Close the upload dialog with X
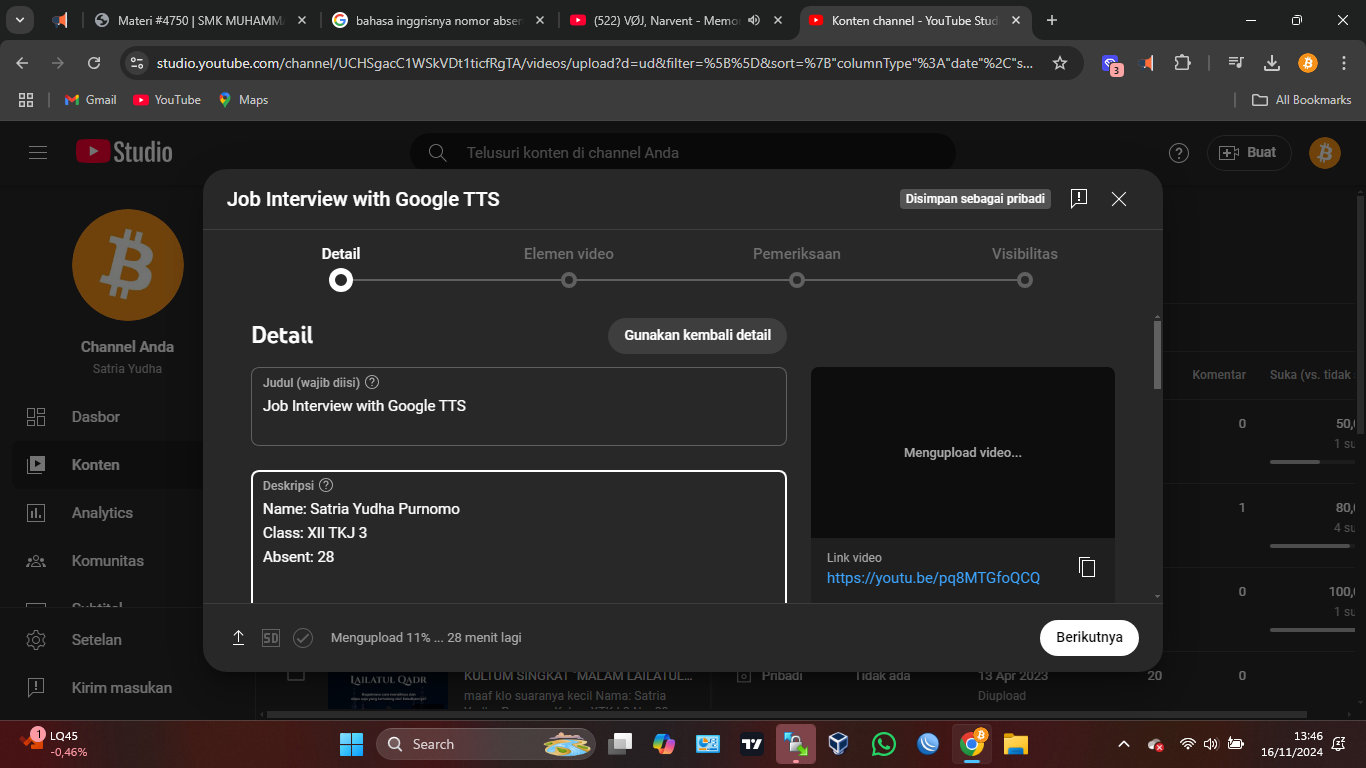The image size is (1366, 768). pos(1119,199)
